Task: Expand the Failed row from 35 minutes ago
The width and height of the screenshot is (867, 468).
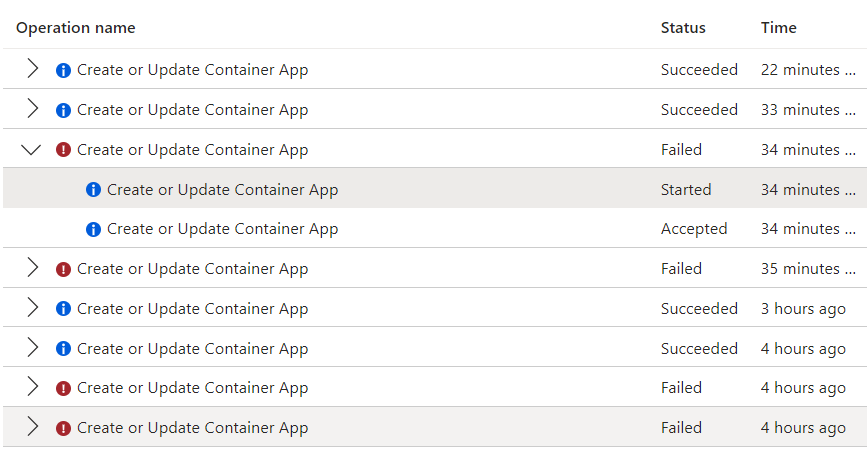Action: pyautogui.click(x=33, y=268)
